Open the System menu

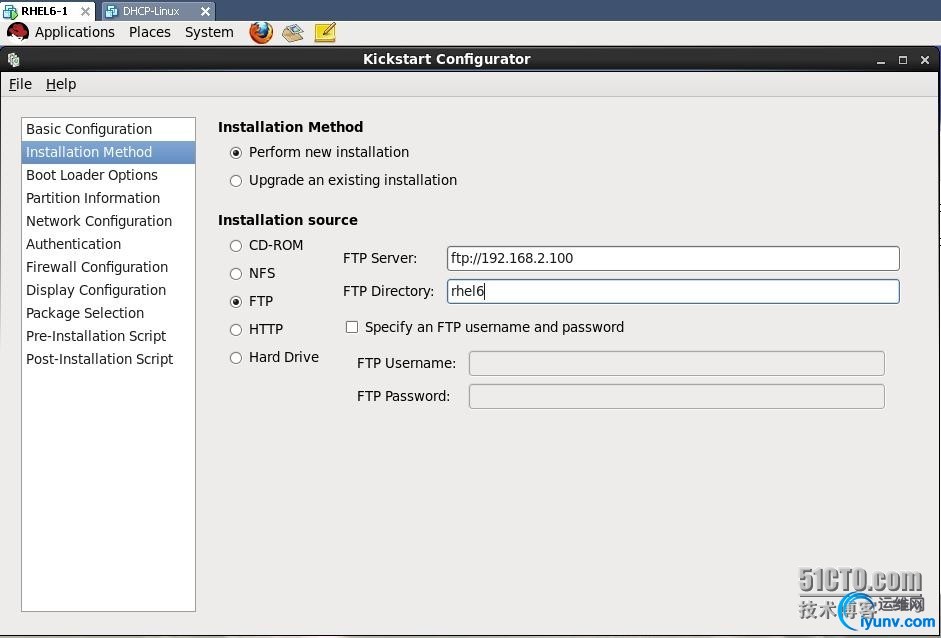pyautogui.click(x=209, y=32)
